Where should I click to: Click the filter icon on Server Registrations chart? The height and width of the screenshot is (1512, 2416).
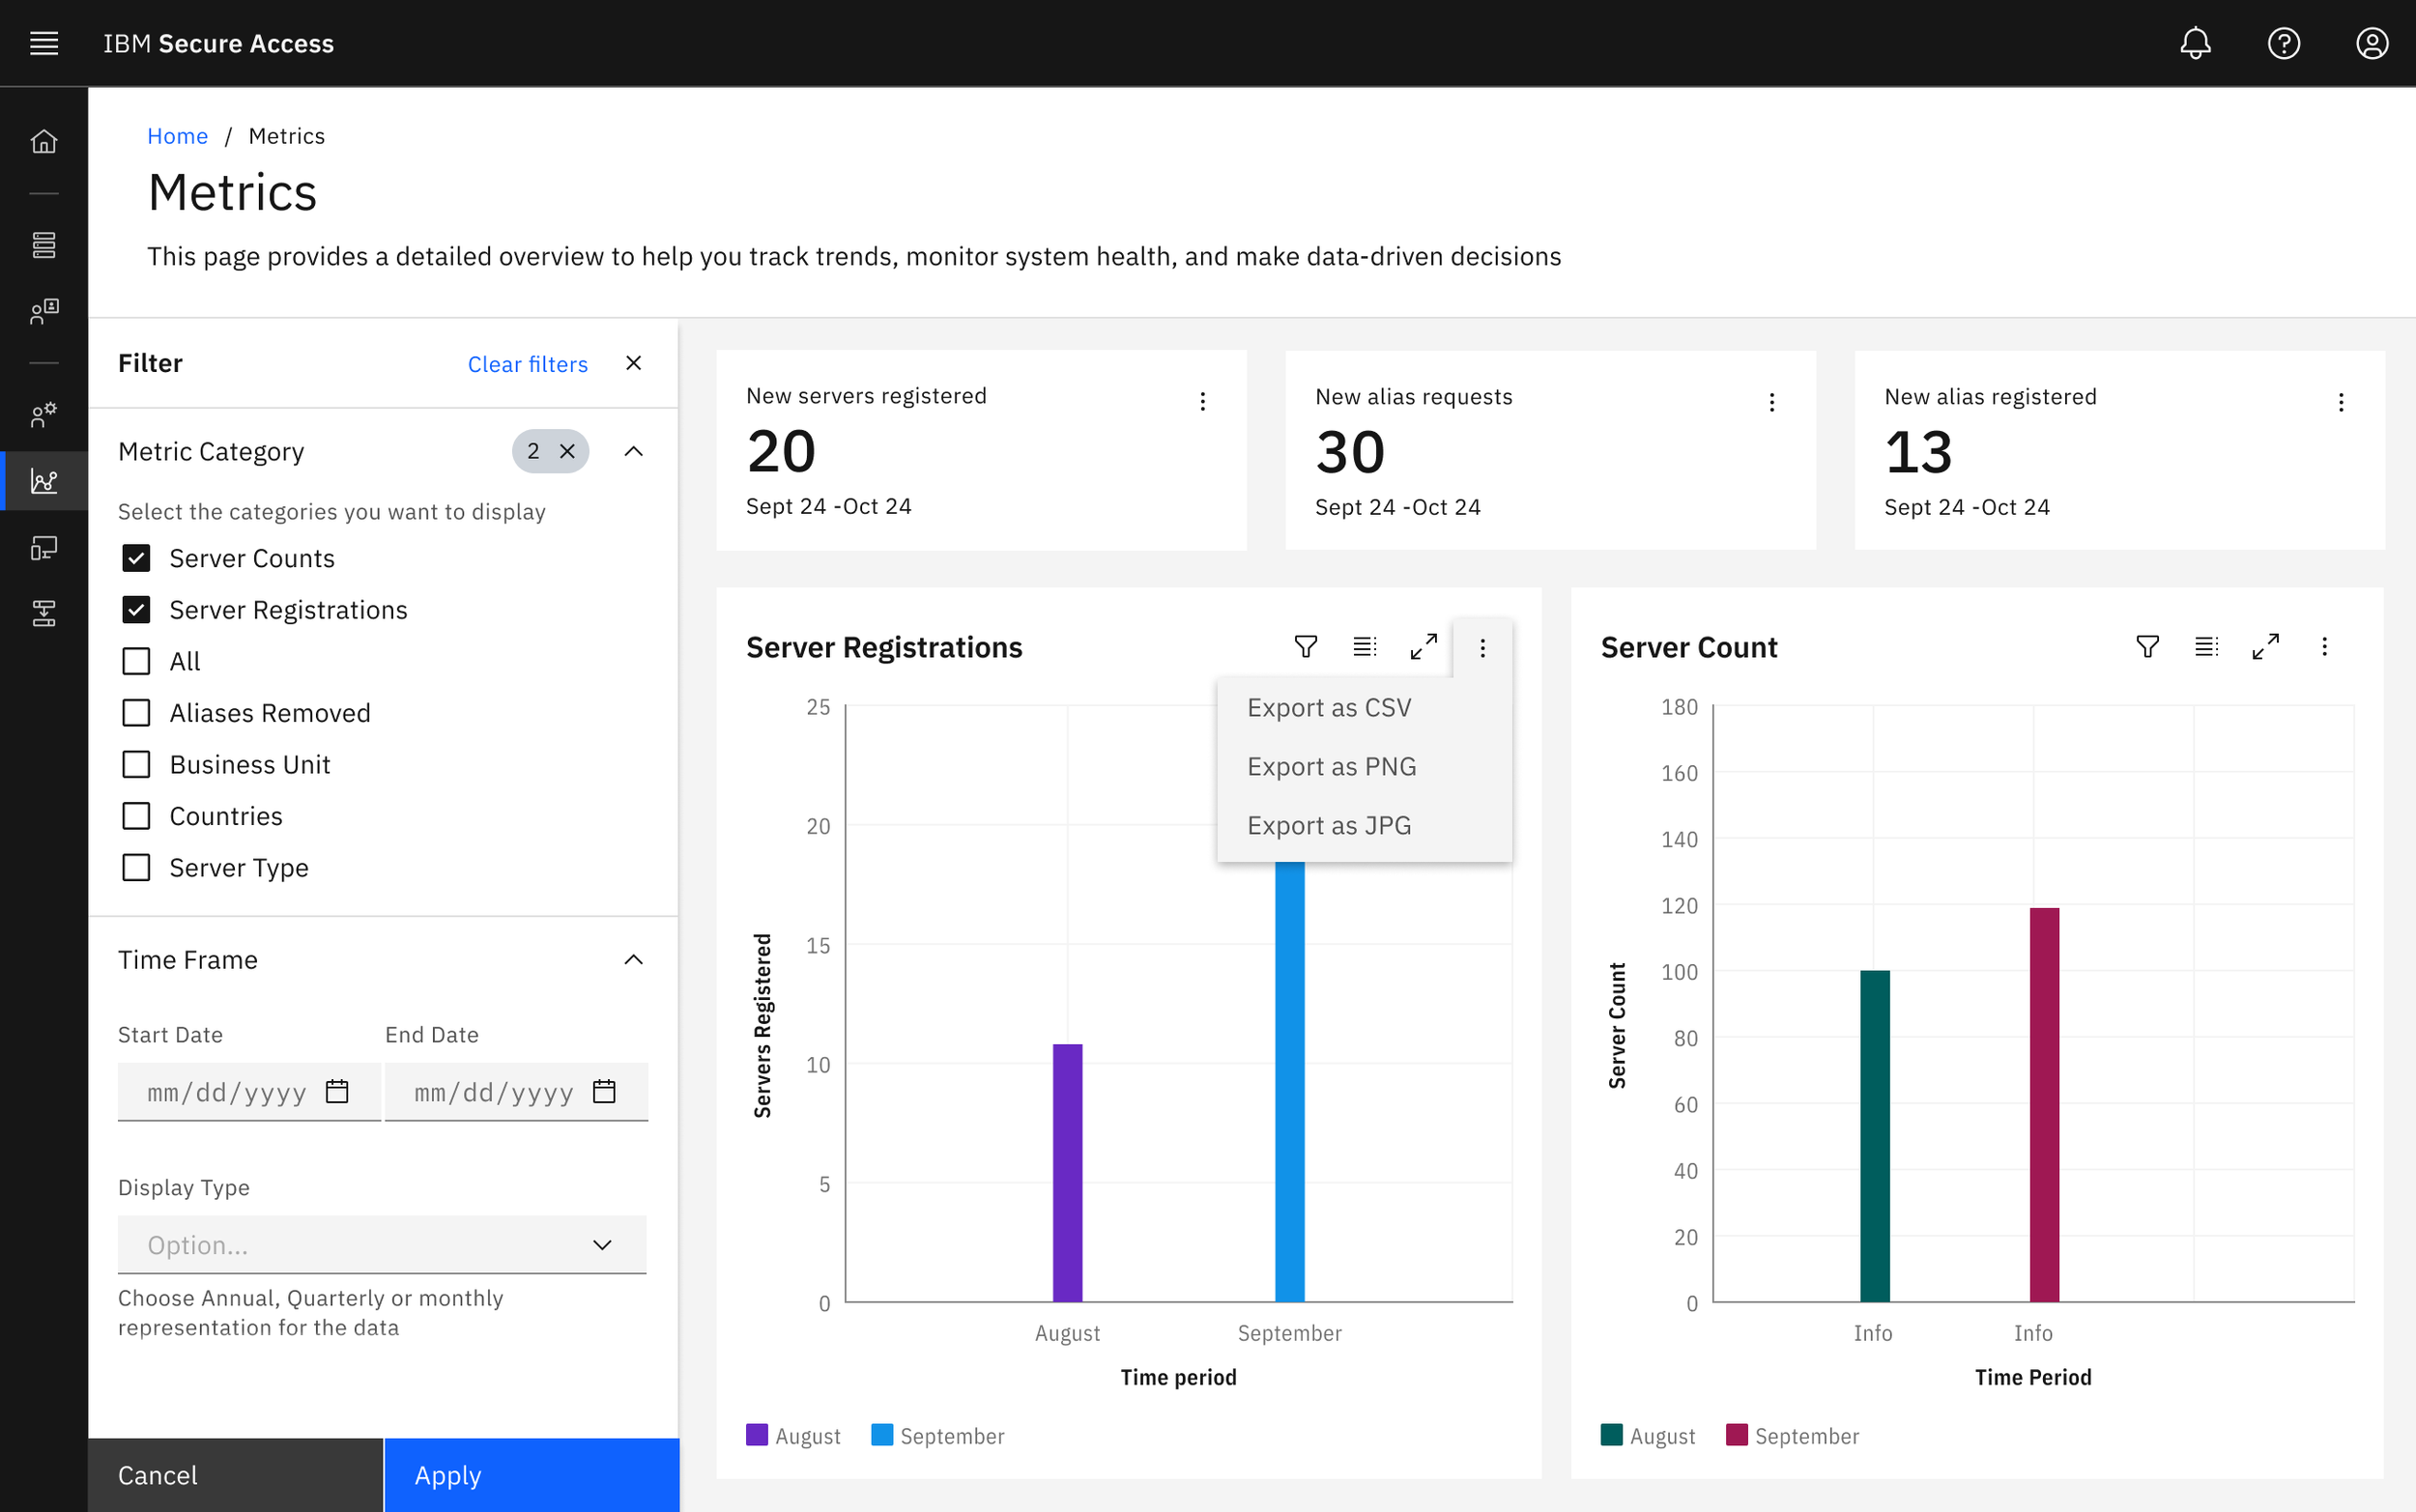tap(1306, 647)
